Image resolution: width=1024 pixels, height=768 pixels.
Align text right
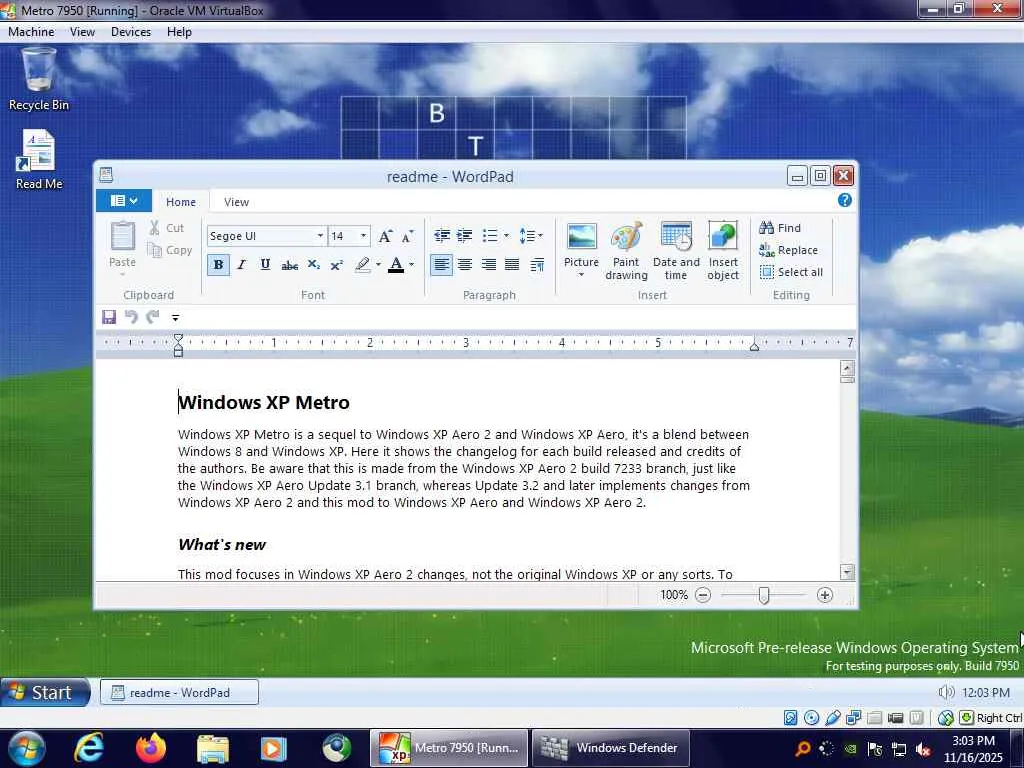click(x=488, y=264)
